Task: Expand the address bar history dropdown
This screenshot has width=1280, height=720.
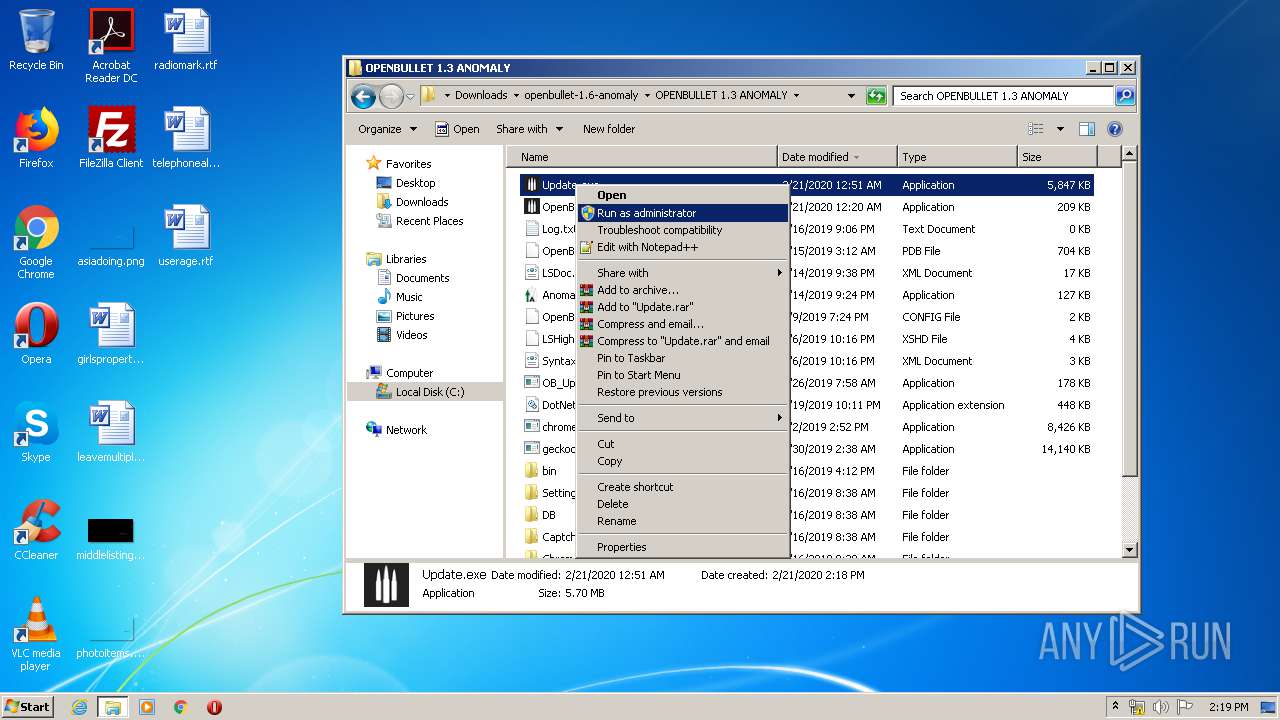Action: pyautogui.click(x=851, y=96)
